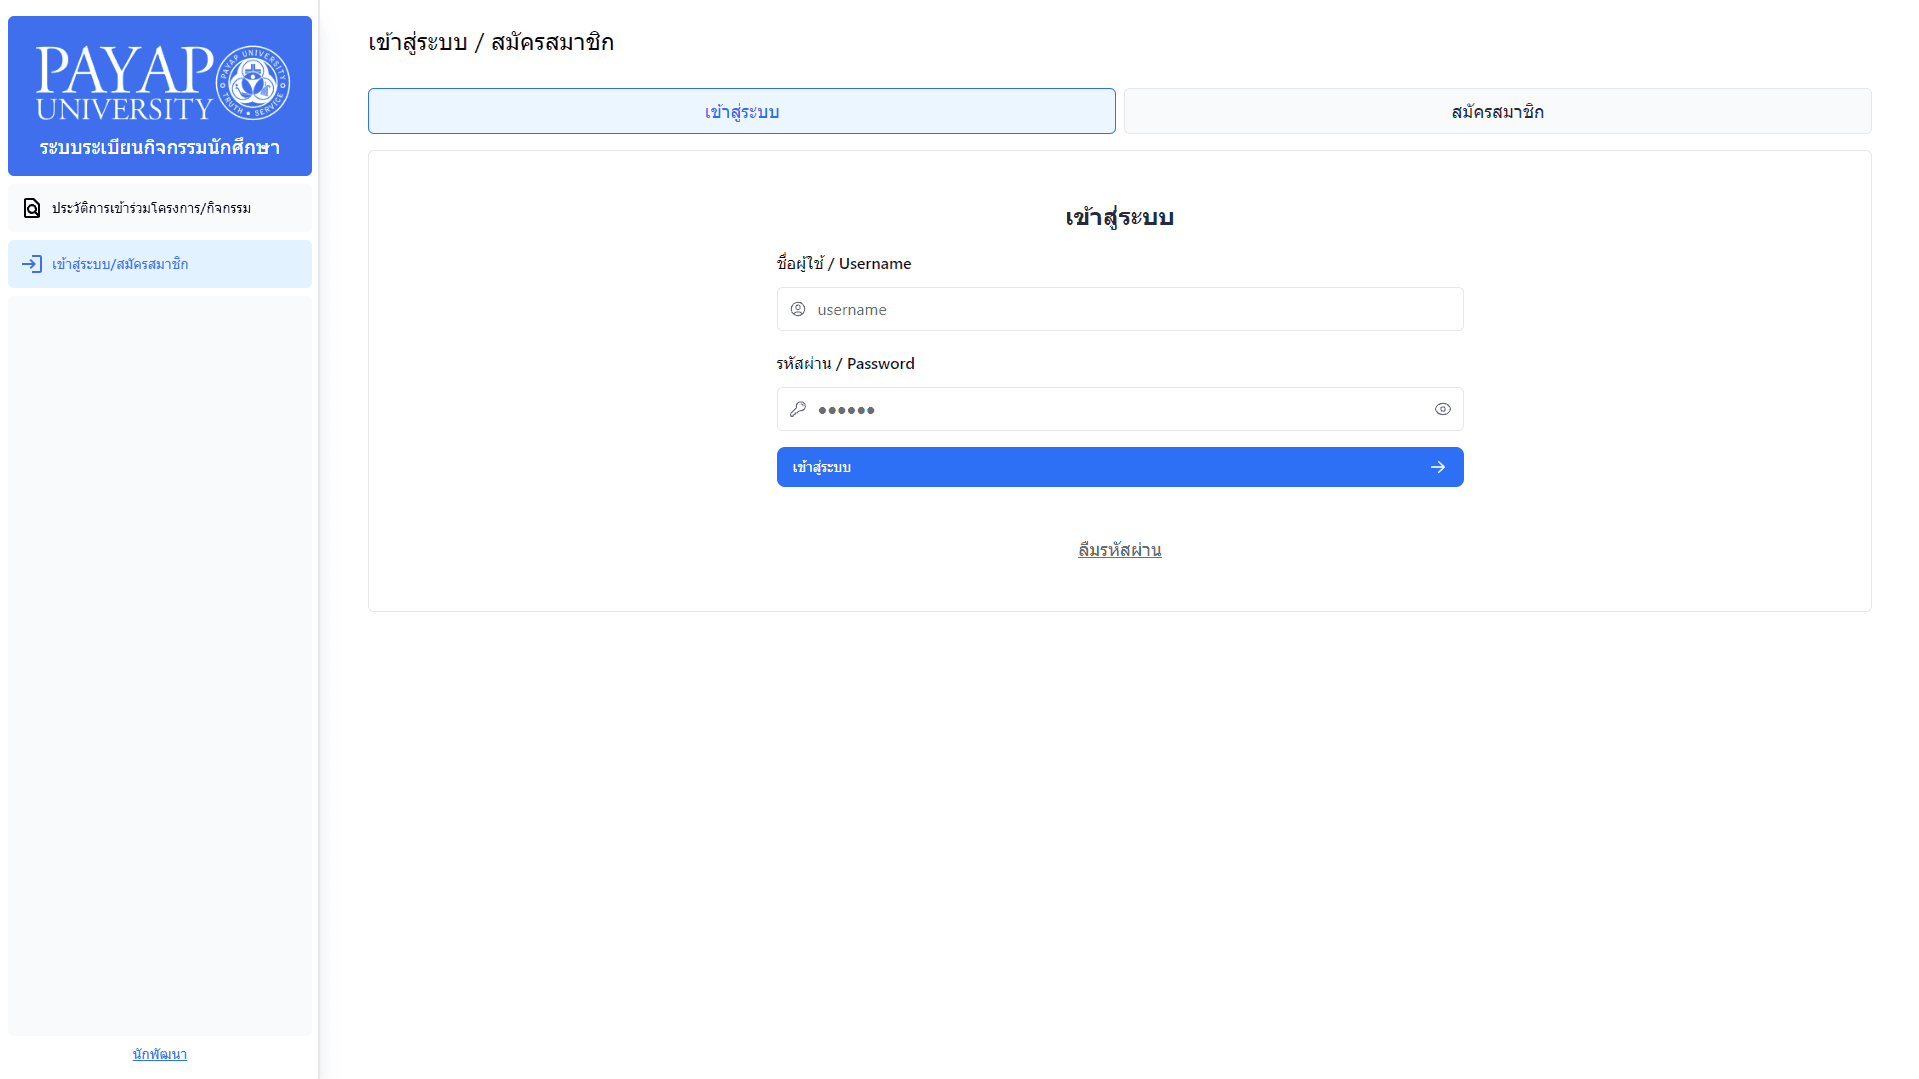The image size is (1919, 1079).
Task: Switch to the เข้าสู่ระบบ tab
Action: [741, 111]
